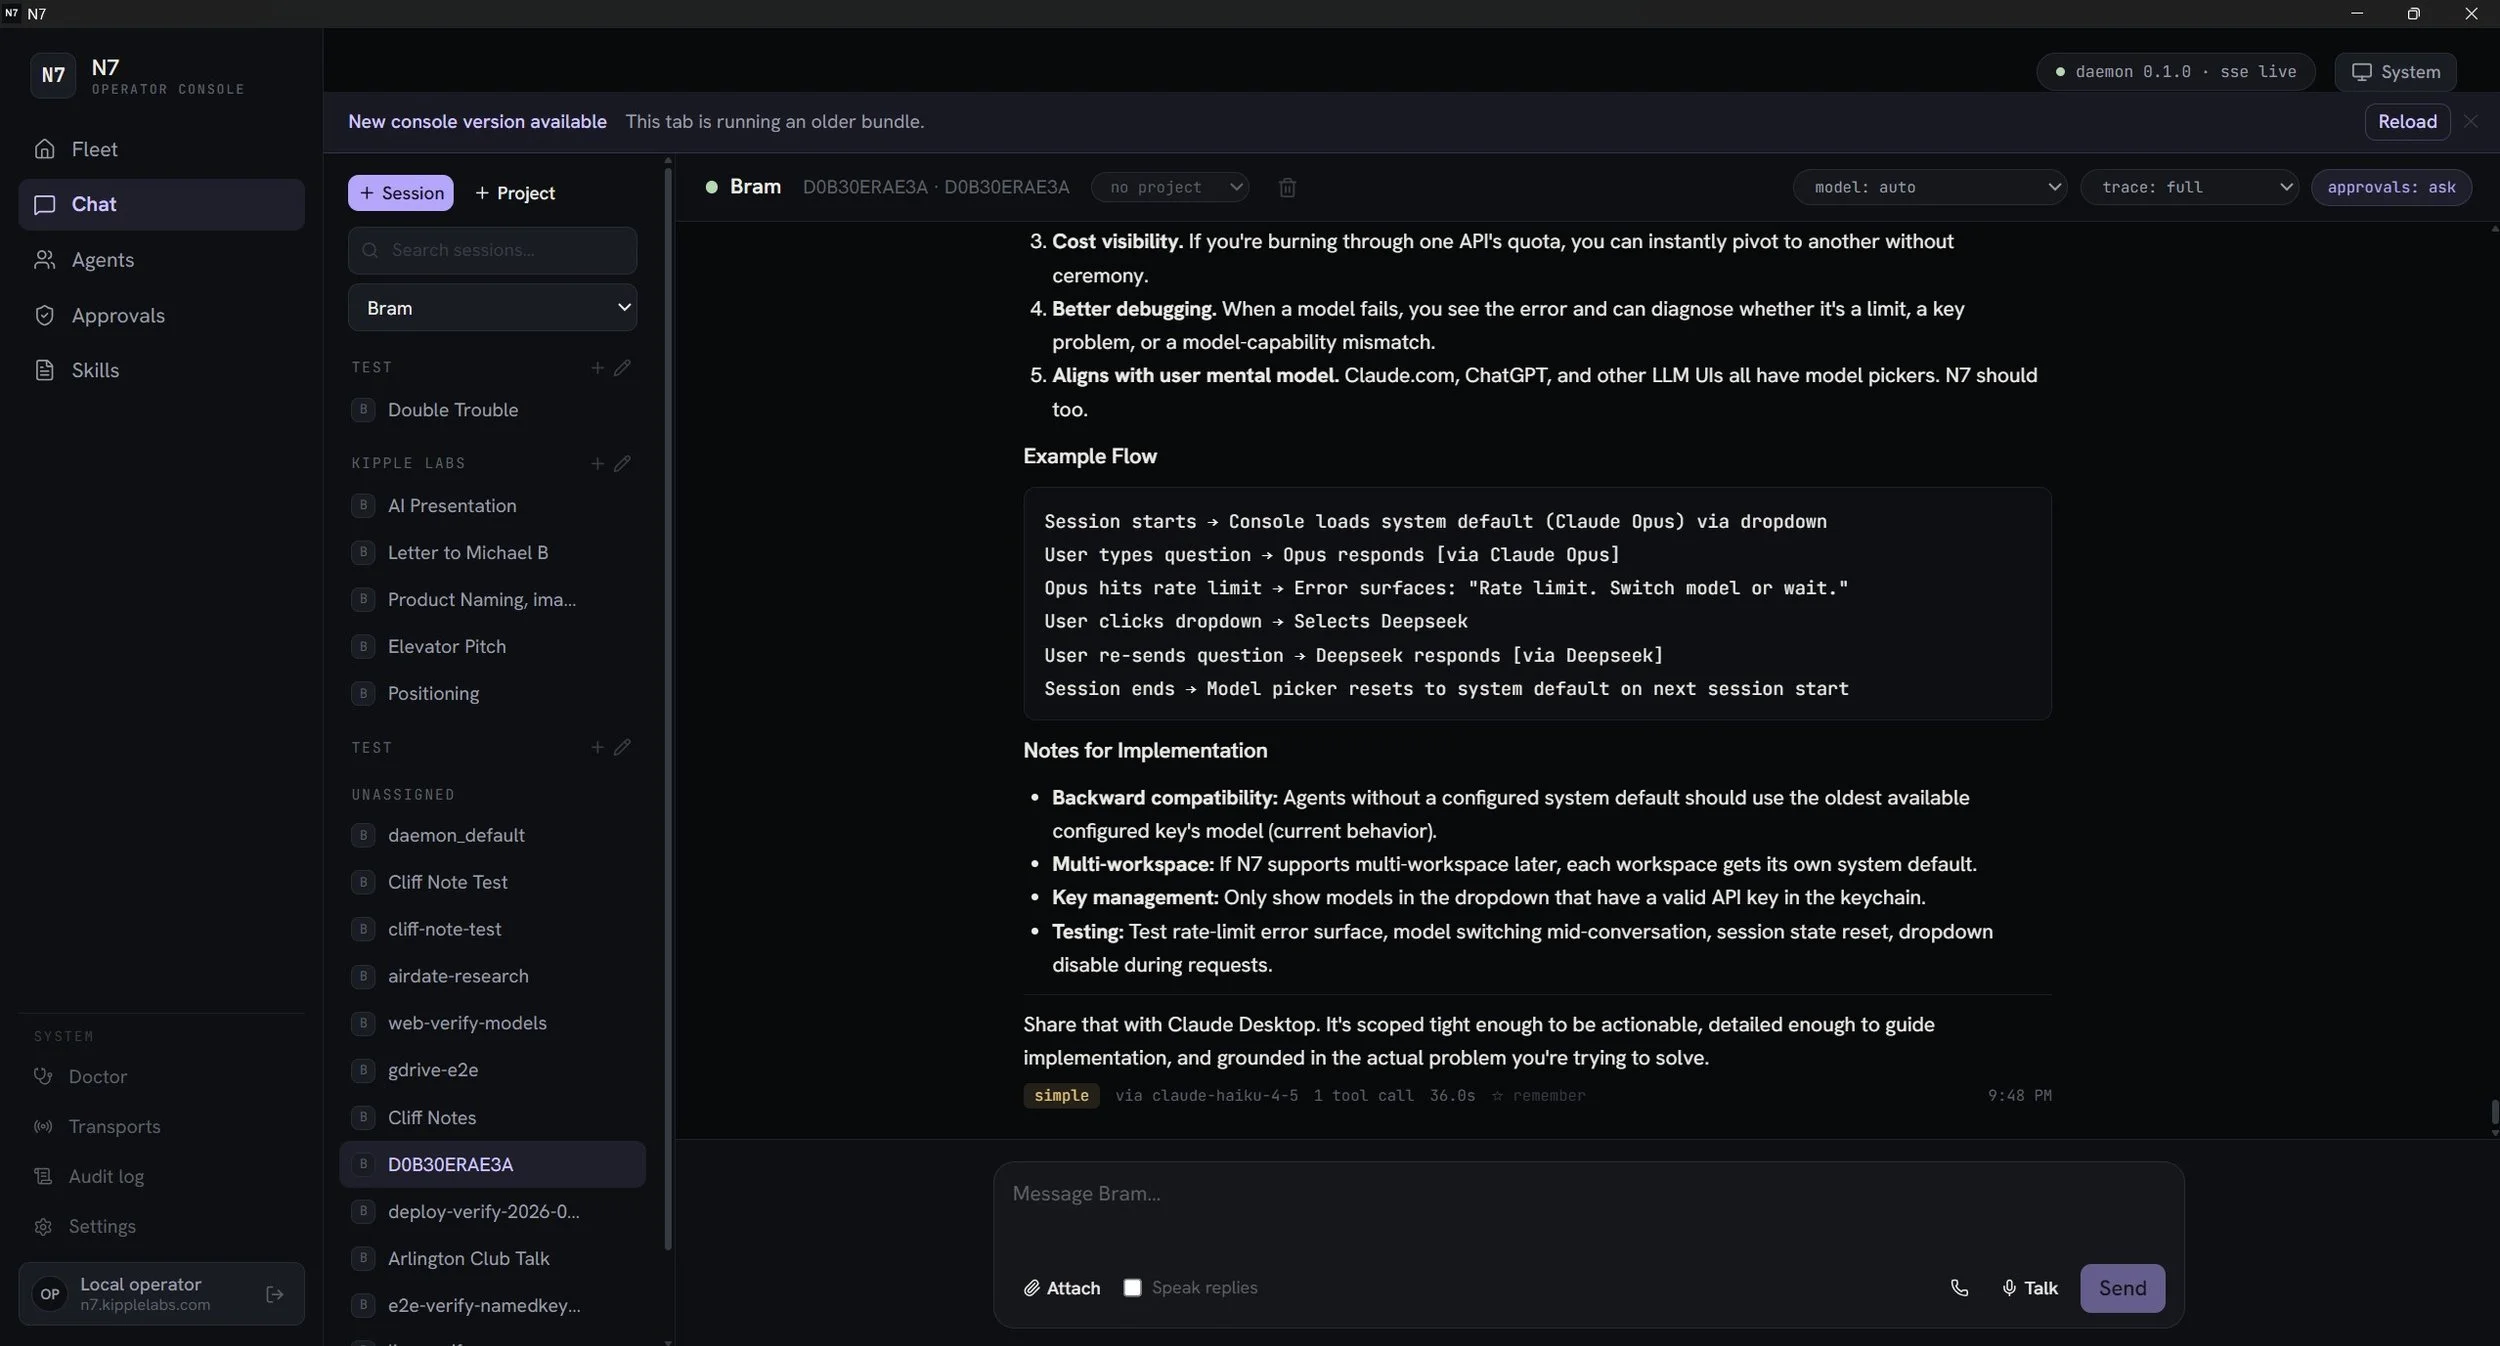
Task: Go to the Agents section
Action: (161, 260)
